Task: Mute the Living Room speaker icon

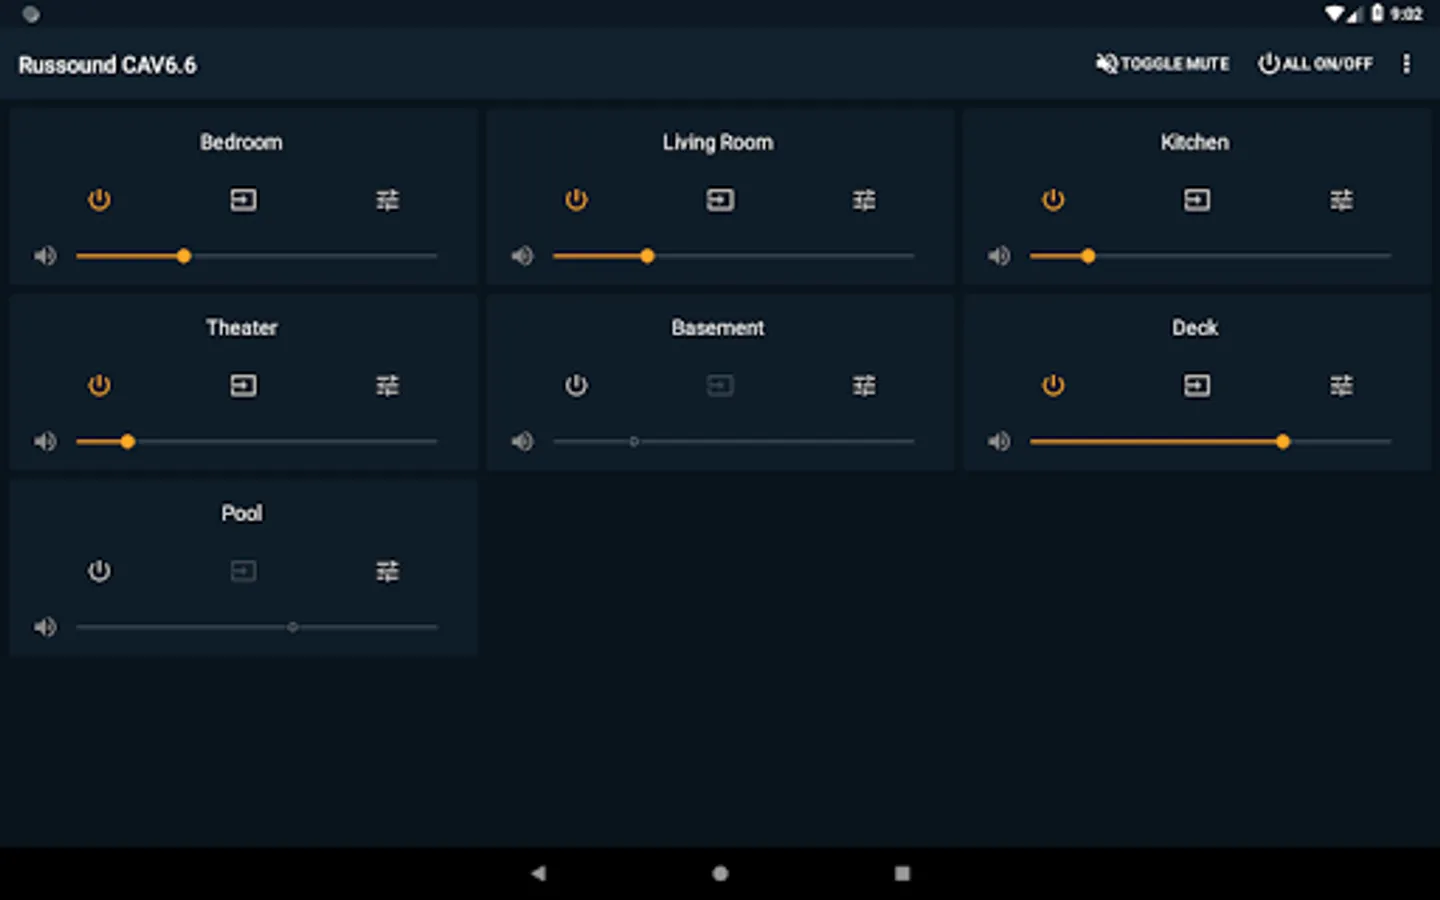Action: tap(522, 256)
